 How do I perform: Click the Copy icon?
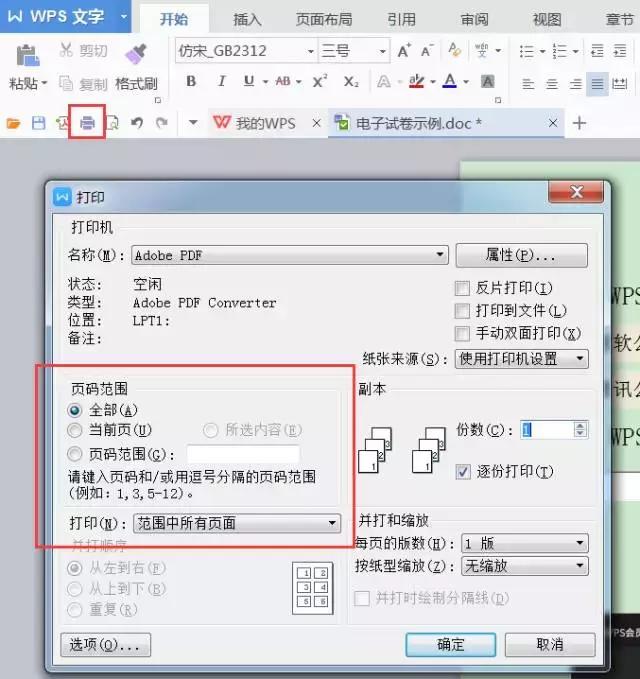tap(66, 83)
